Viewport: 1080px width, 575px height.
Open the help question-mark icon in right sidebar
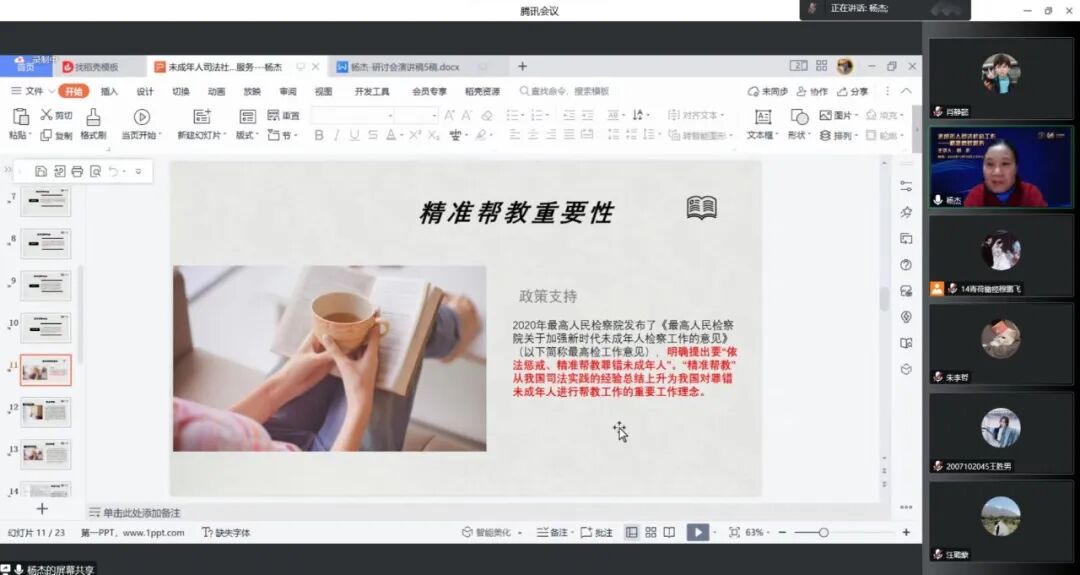(906, 265)
